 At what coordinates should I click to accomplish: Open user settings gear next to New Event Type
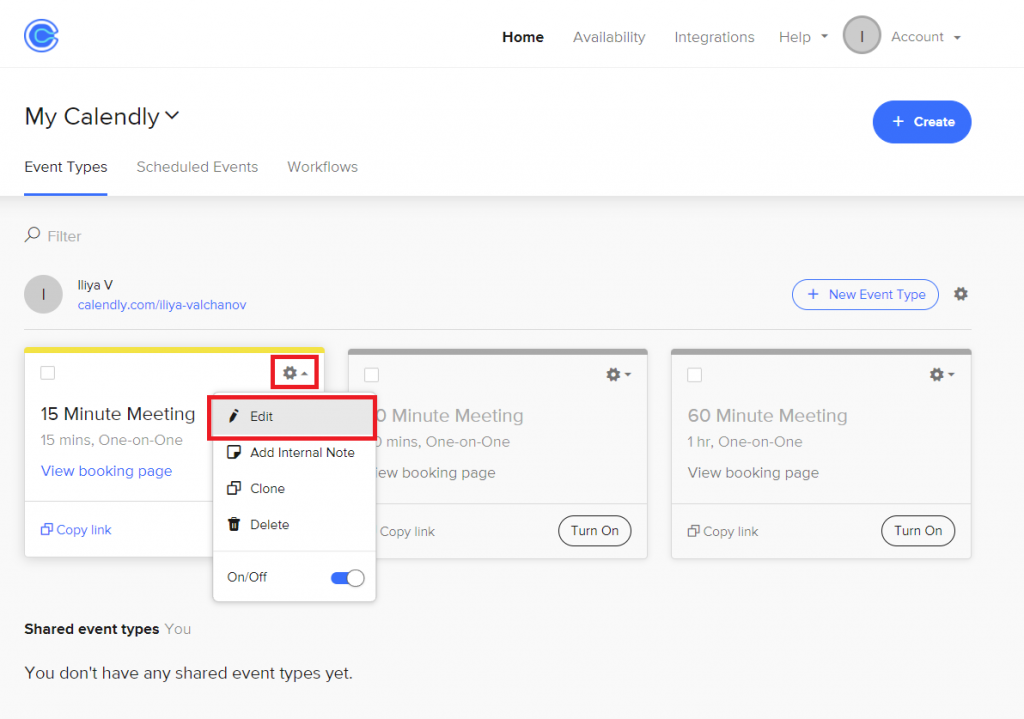click(960, 294)
